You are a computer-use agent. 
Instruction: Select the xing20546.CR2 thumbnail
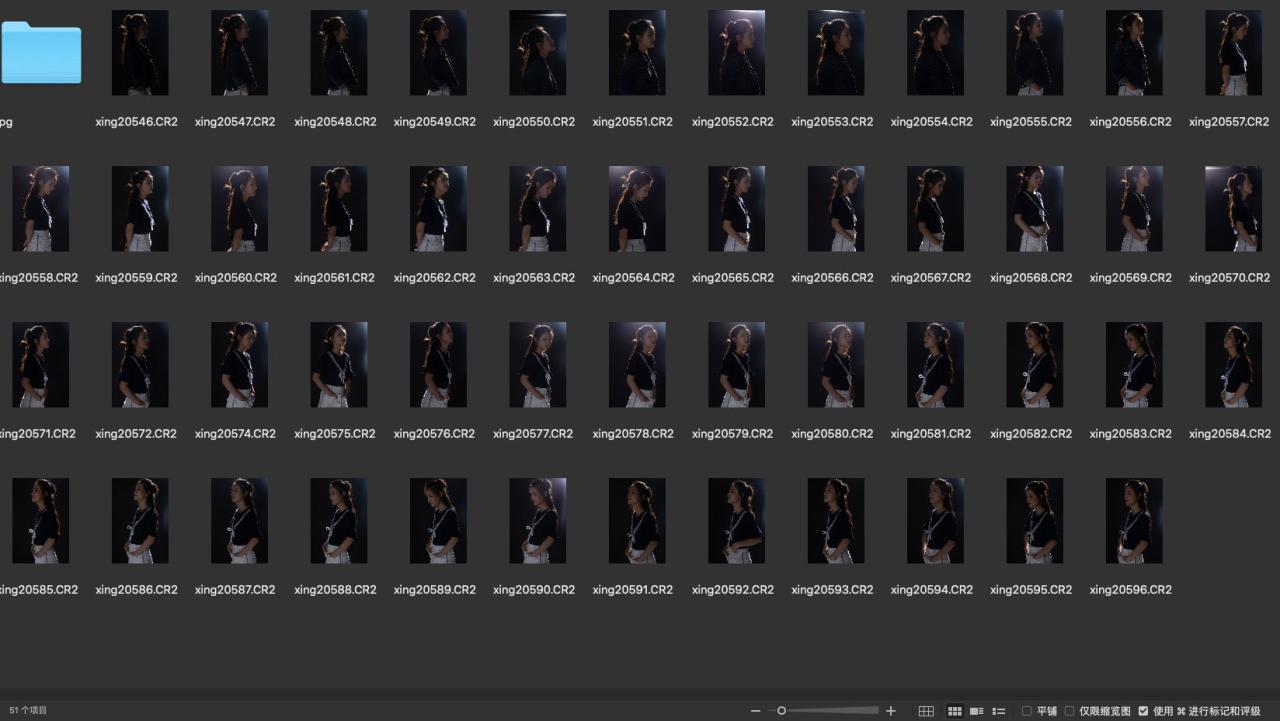(140, 53)
